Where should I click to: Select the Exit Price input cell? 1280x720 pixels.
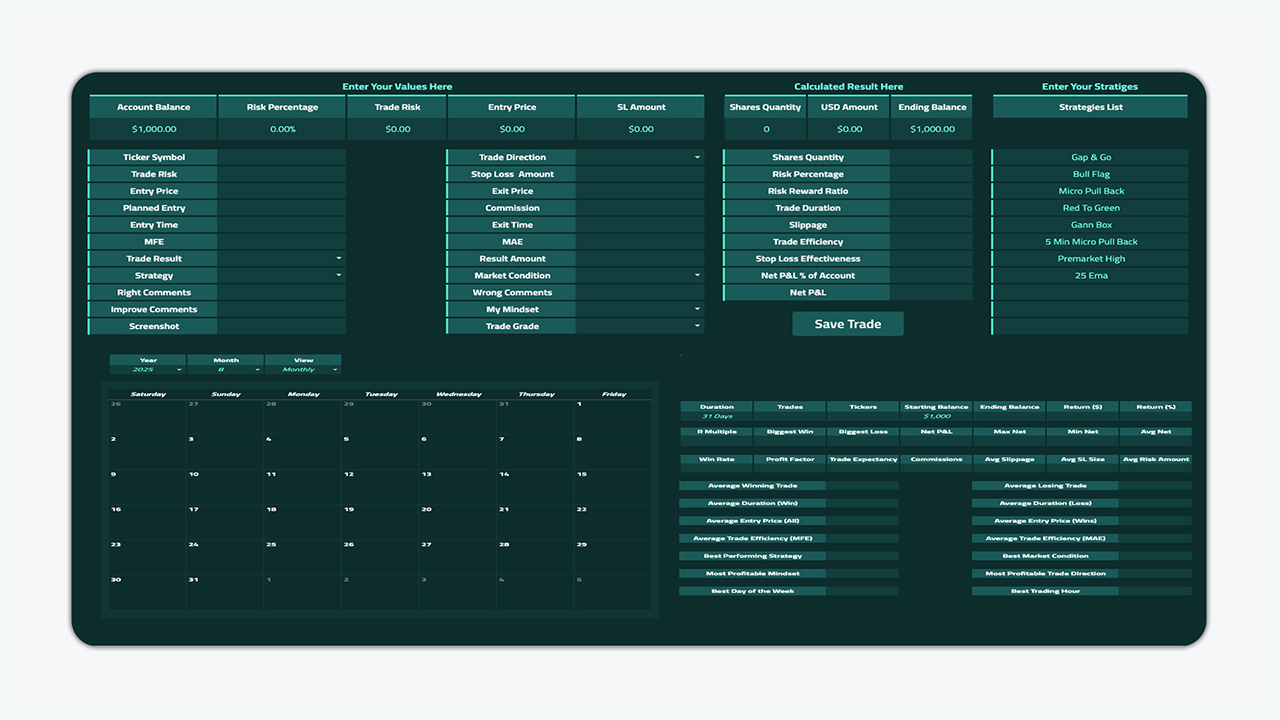640,191
